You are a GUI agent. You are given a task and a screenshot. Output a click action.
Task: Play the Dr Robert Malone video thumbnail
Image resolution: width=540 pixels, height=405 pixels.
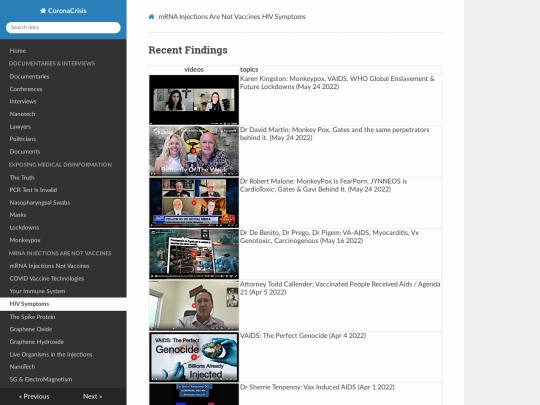click(x=194, y=202)
